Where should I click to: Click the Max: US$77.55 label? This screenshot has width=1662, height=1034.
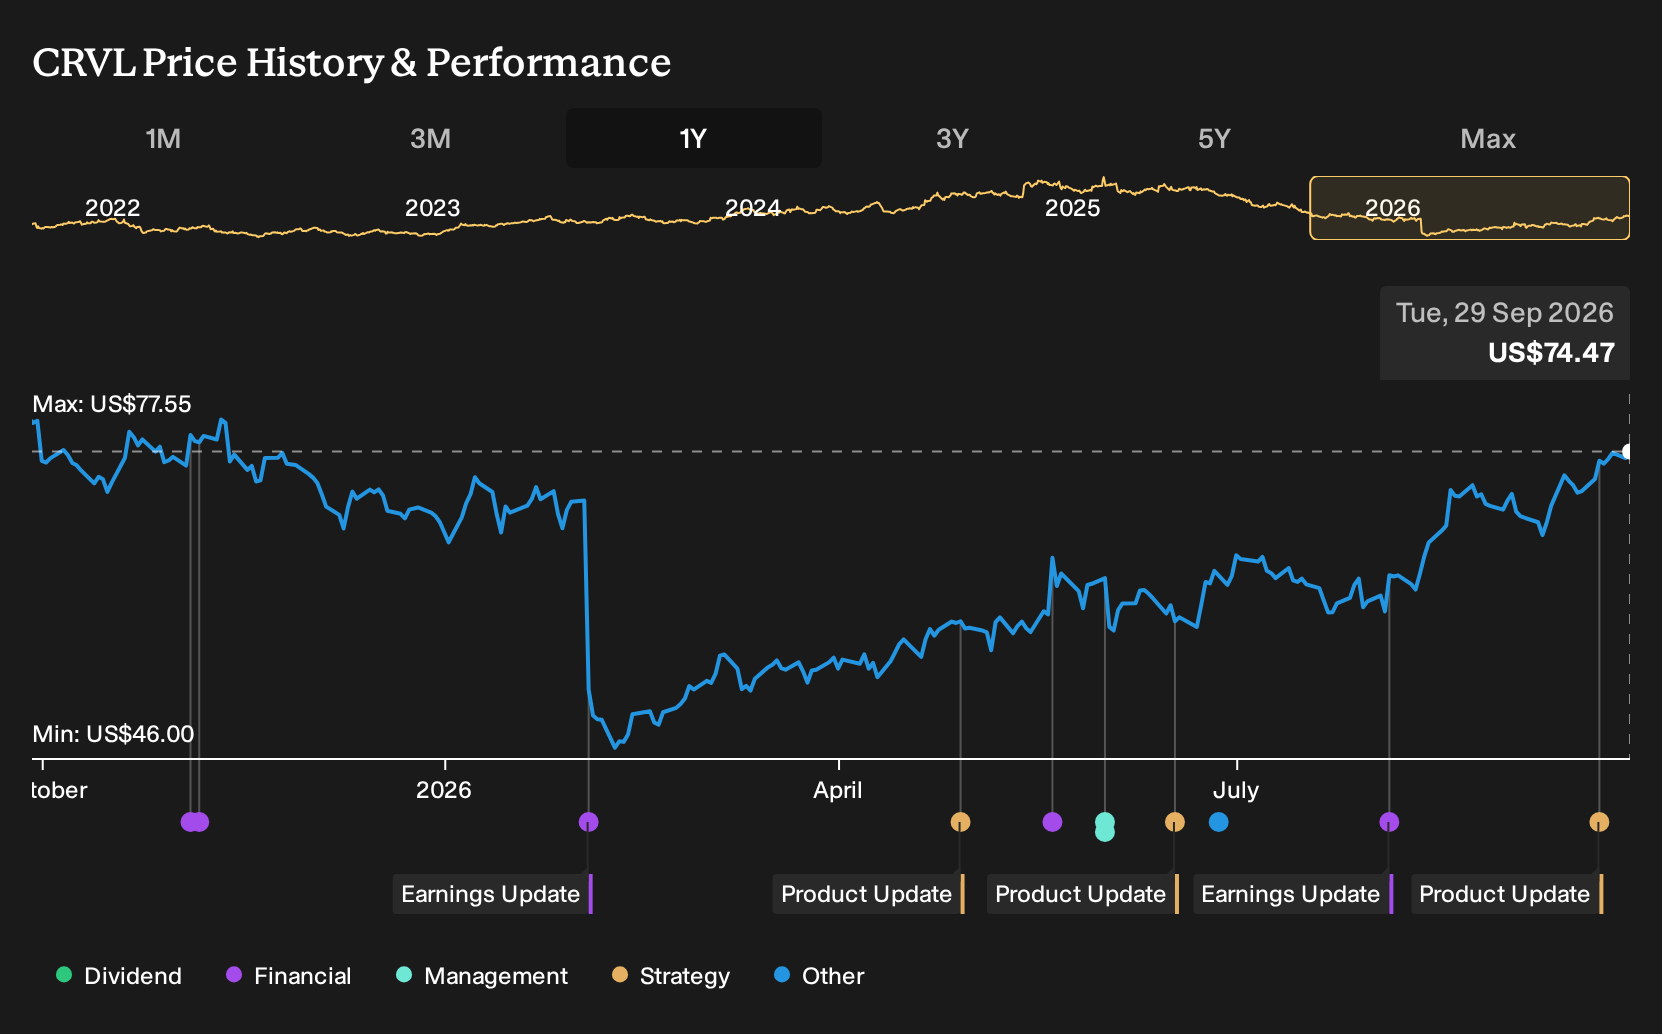coord(112,404)
